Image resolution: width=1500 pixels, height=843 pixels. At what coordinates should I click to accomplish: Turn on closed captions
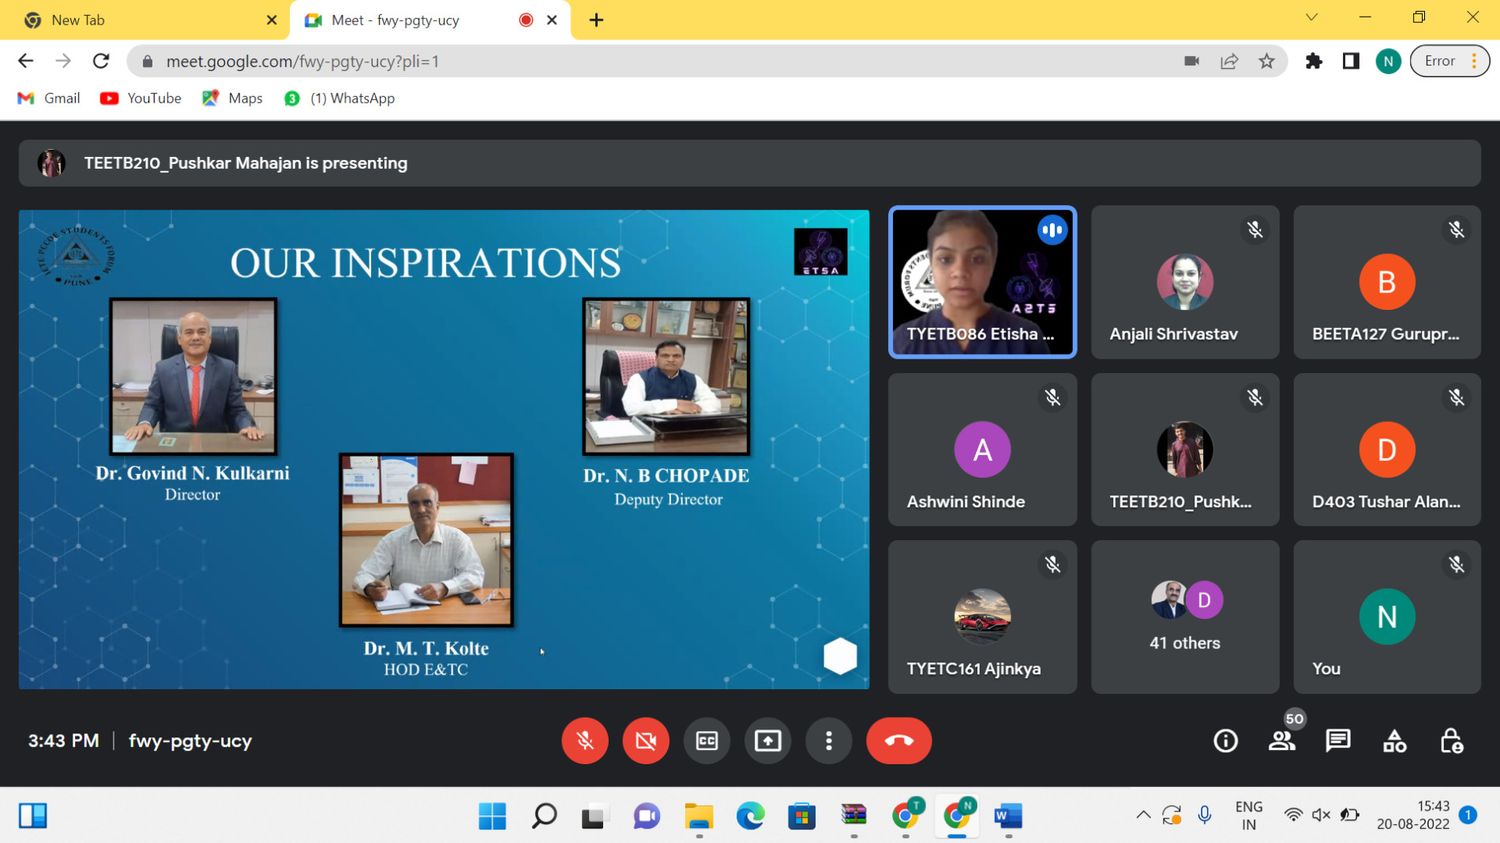click(706, 741)
